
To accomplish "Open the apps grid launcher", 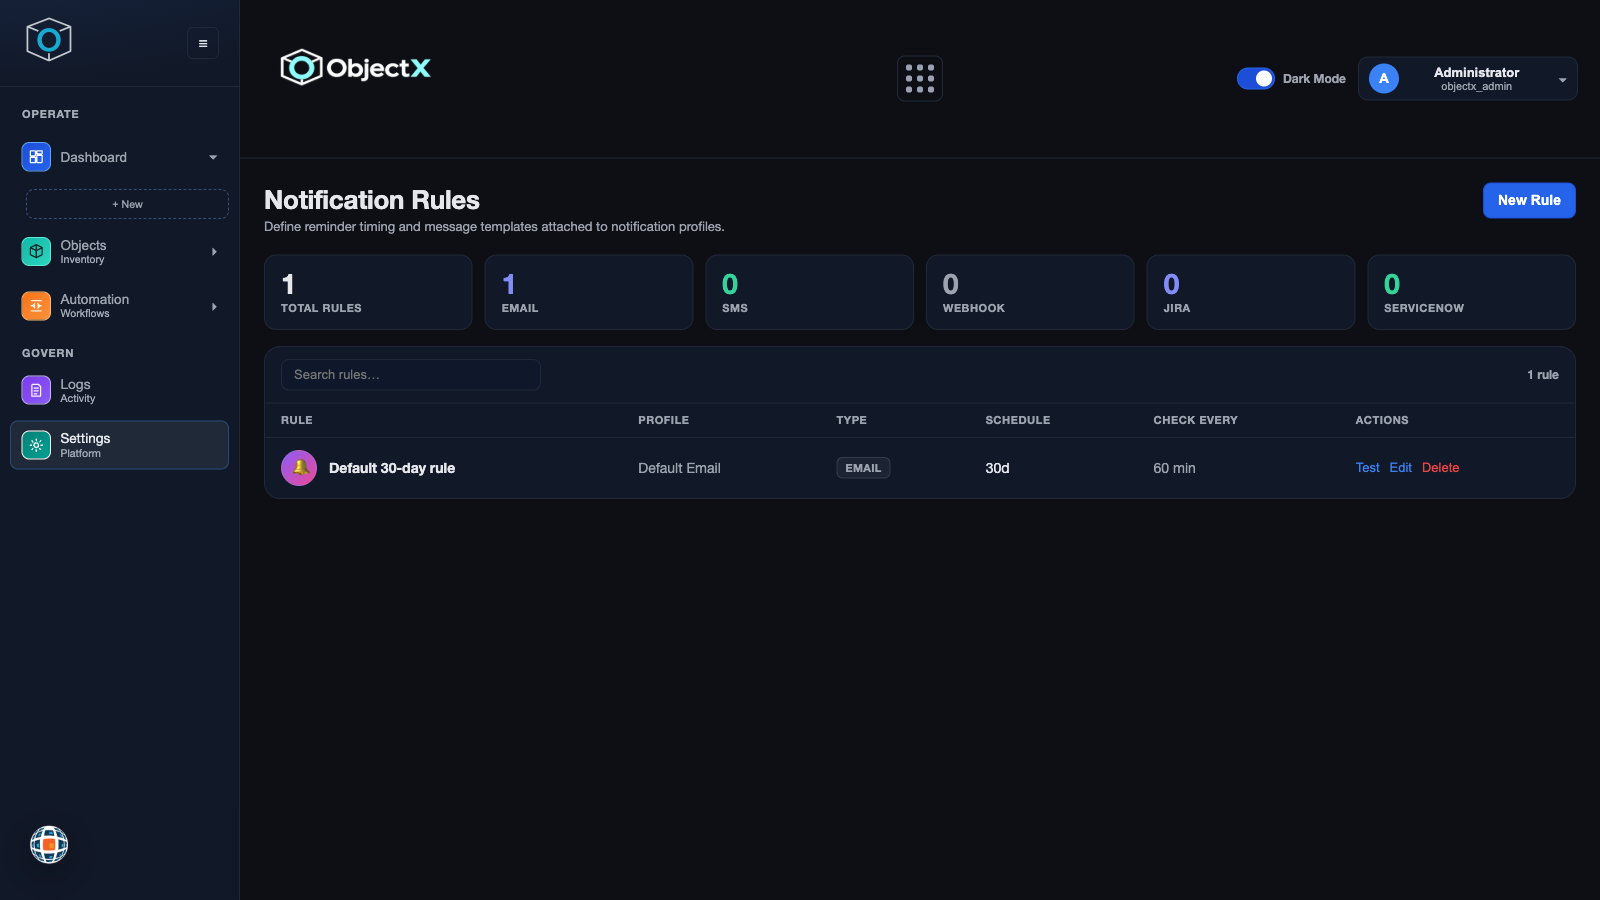I will [920, 79].
